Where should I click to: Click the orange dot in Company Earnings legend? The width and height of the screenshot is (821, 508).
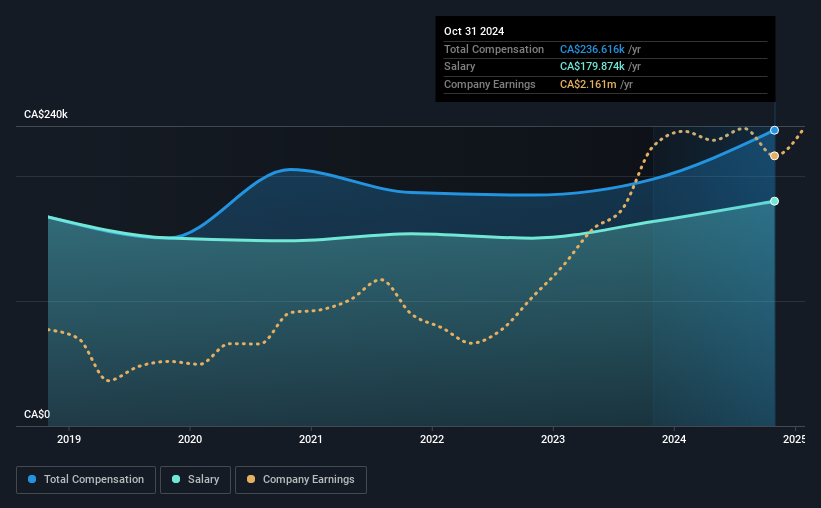[251, 479]
